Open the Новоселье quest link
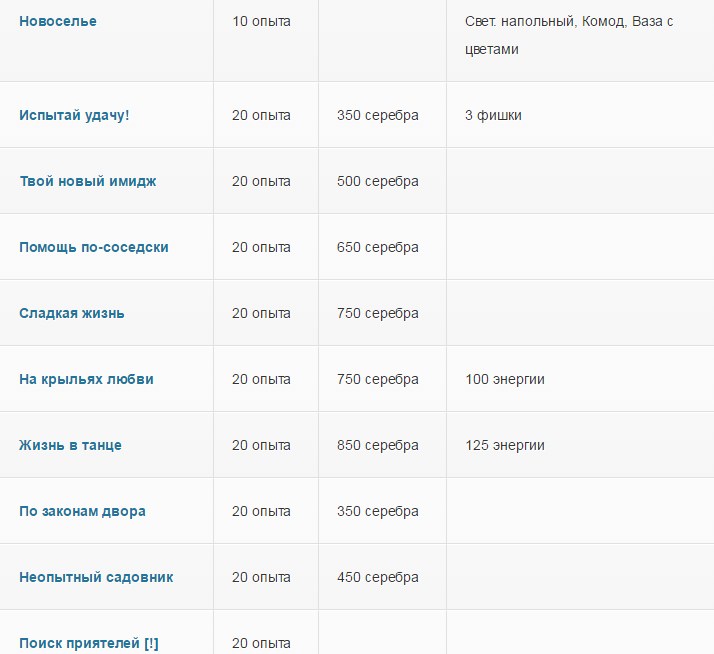 (x=58, y=21)
